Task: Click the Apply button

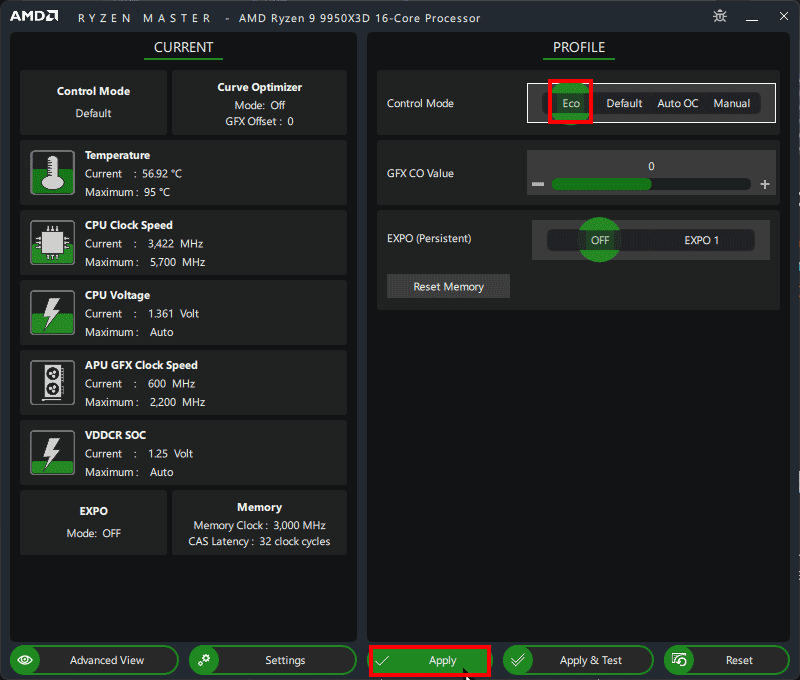Action: 430,660
